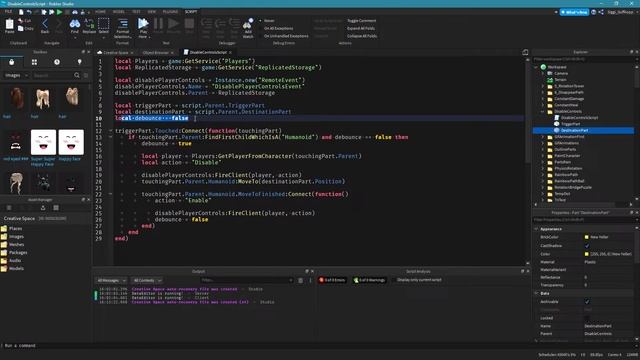
Task: Click the share icon near the username
Action: tap(601, 12)
